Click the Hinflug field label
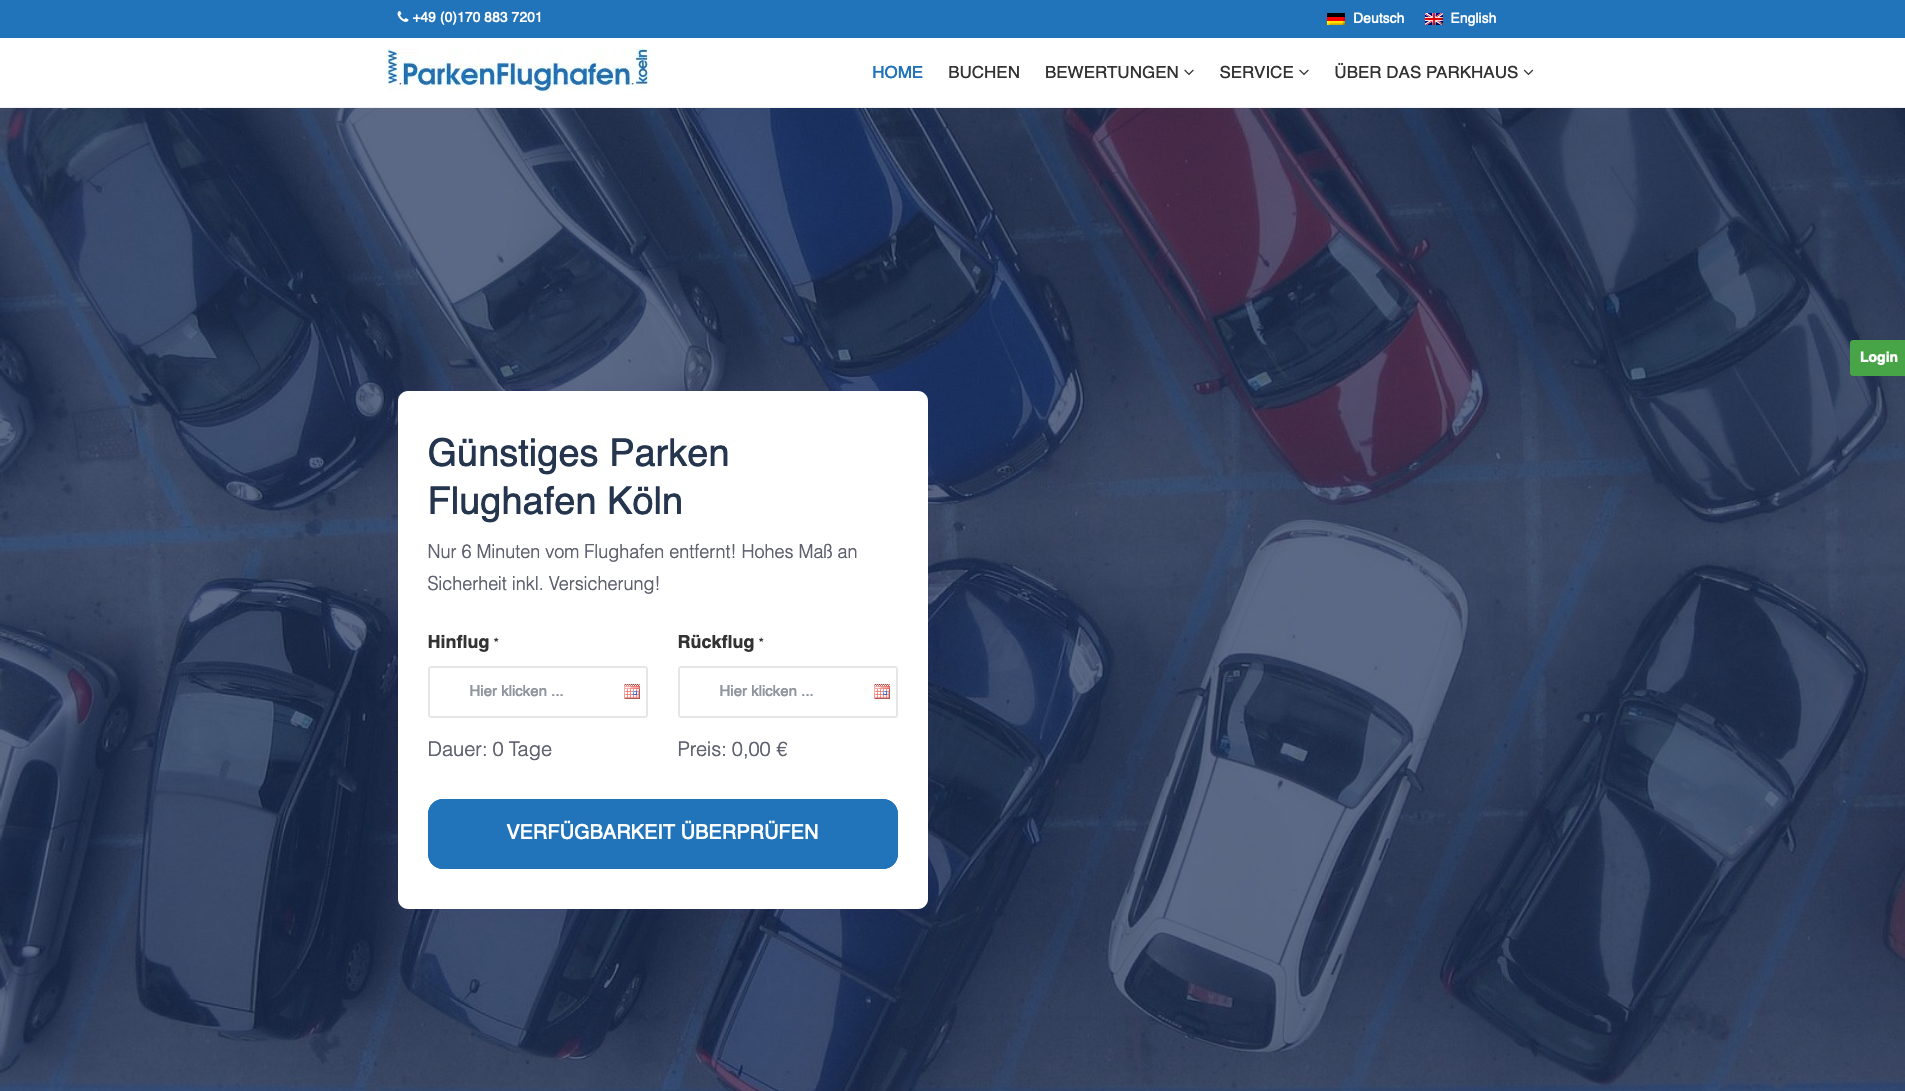1905x1091 pixels. pos(458,642)
